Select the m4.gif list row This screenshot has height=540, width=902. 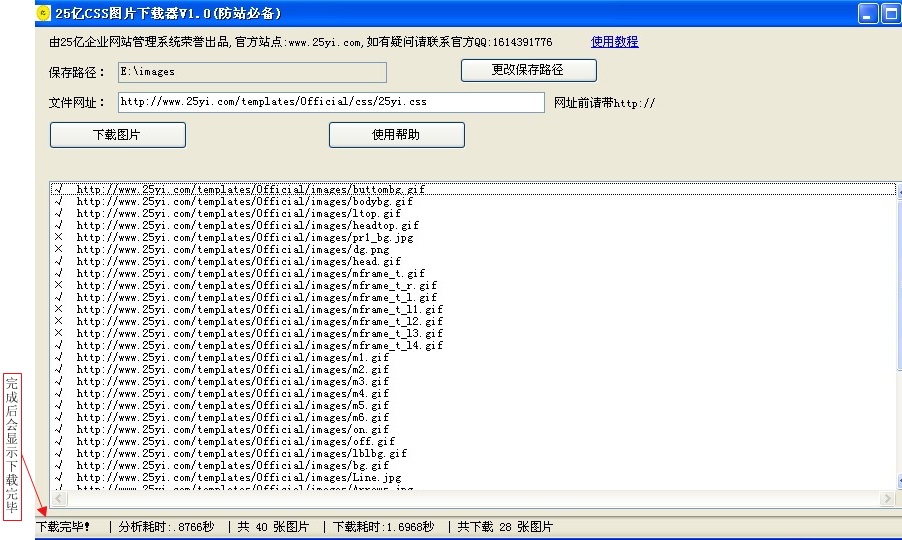473,394
